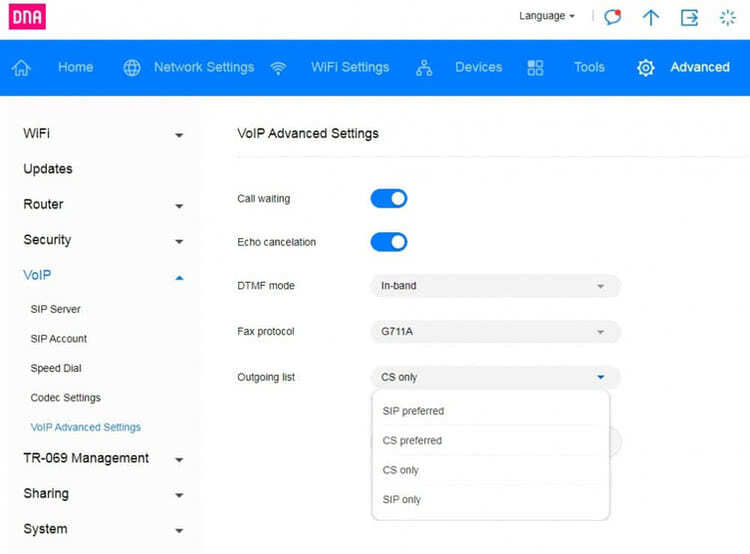Image resolution: width=750 pixels, height=554 pixels.
Task: Click the 'Fax protocol' label
Action: point(265,332)
